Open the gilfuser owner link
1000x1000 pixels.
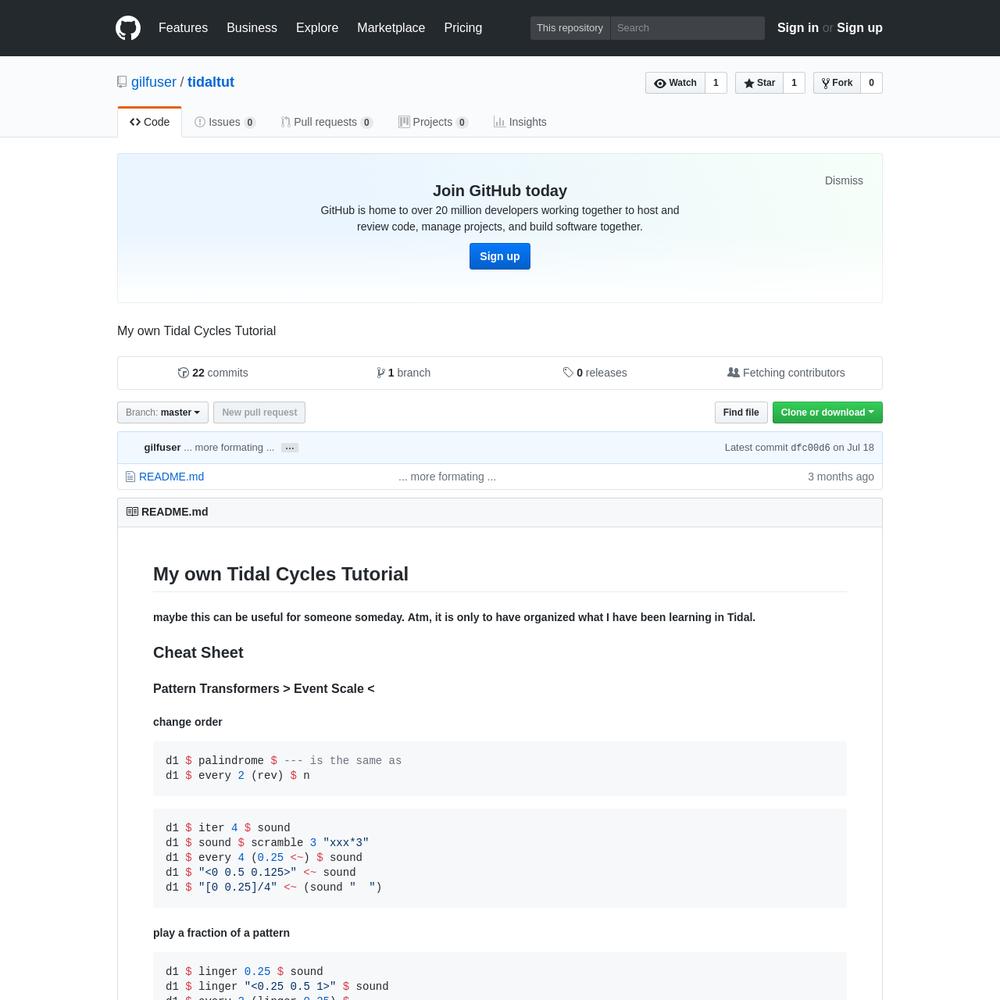click(154, 82)
